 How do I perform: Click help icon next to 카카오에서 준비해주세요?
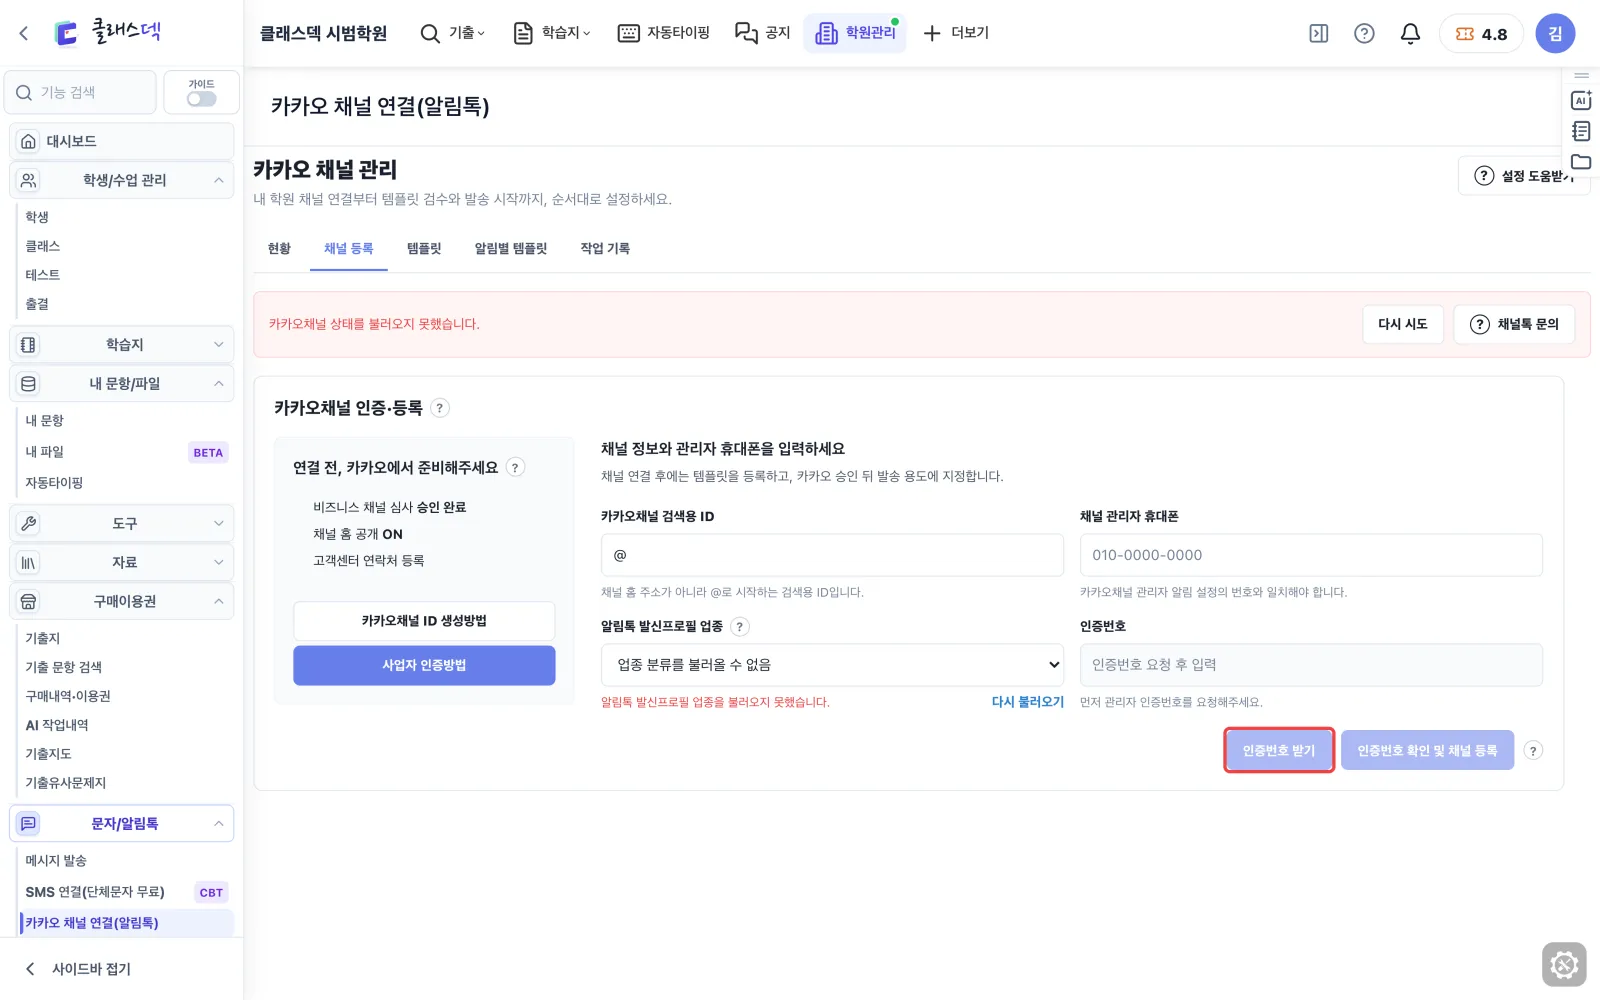click(x=515, y=467)
